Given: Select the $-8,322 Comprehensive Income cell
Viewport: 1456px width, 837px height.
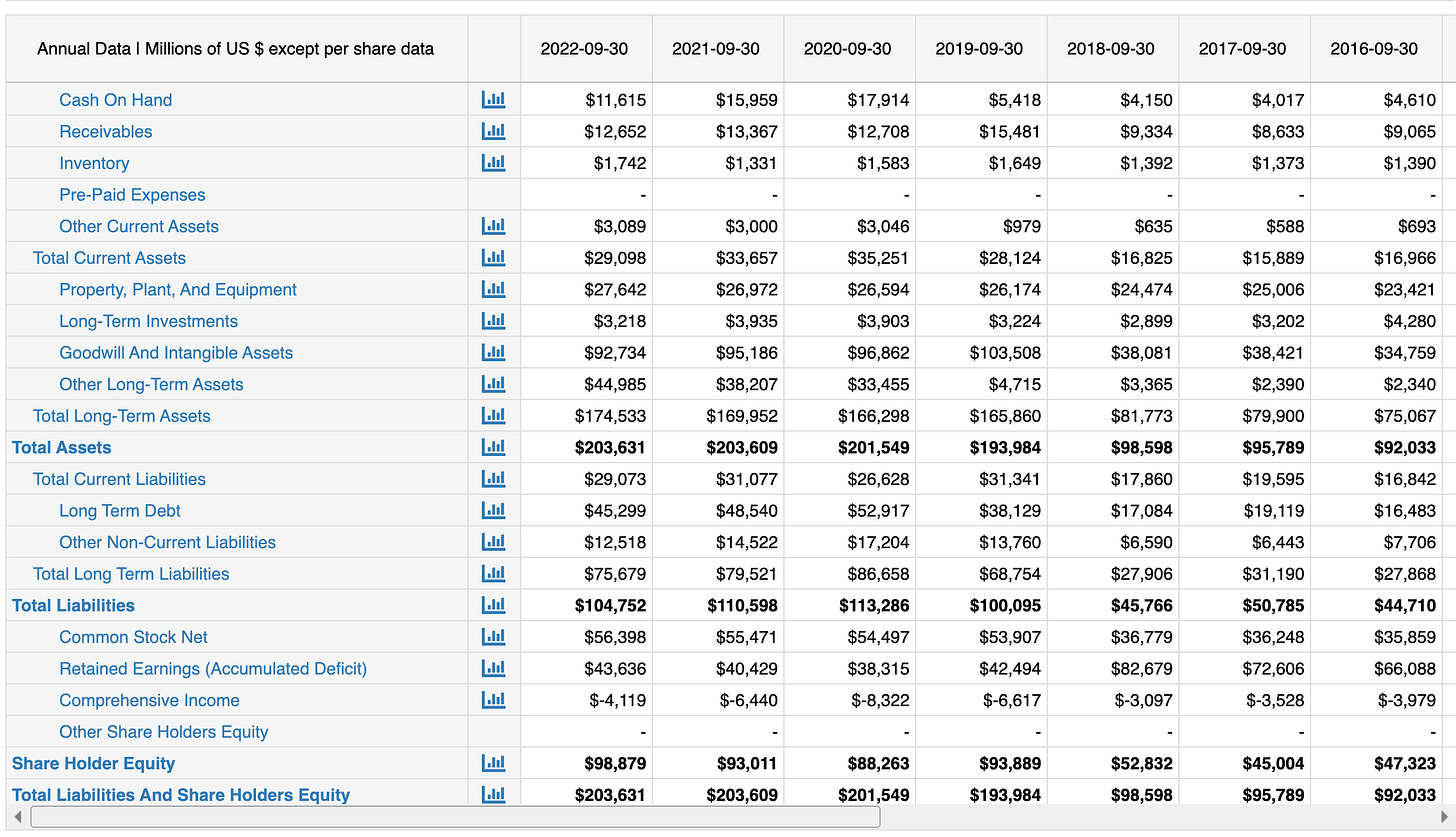Looking at the screenshot, I should [x=850, y=700].
